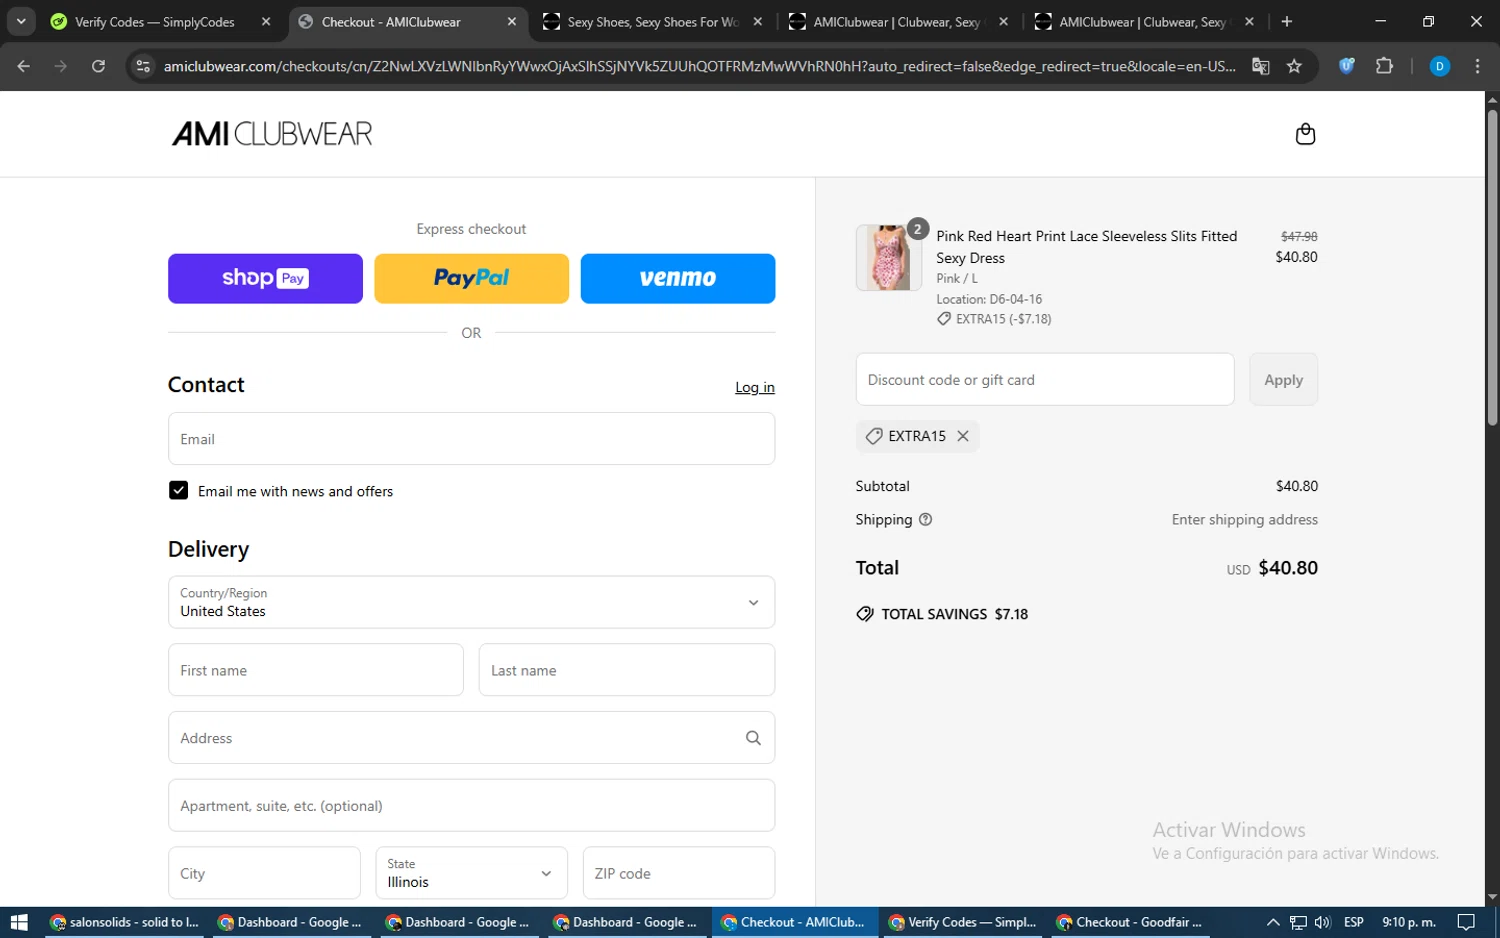
Task: Open the extensions puzzle icon
Action: (x=1384, y=66)
